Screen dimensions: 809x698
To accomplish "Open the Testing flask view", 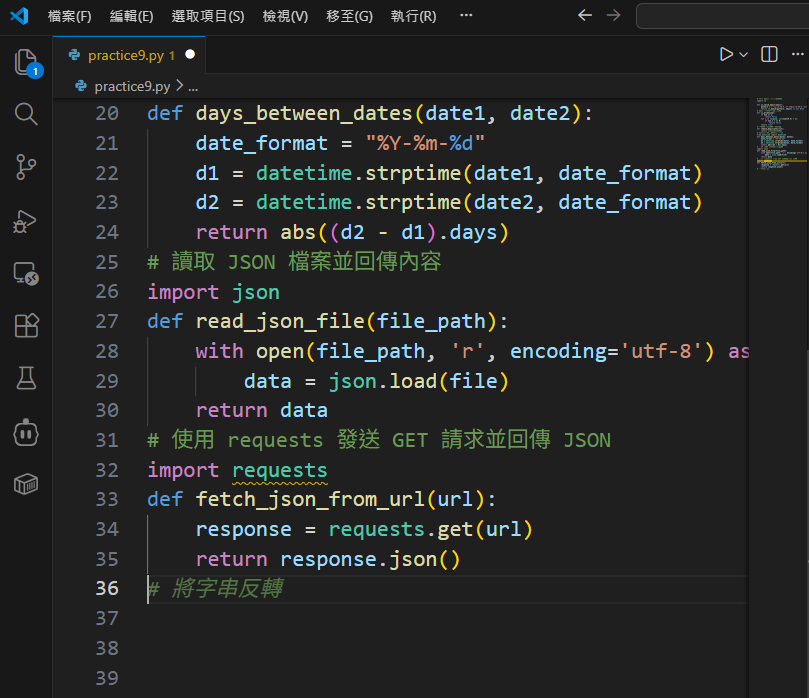I will click(26, 378).
